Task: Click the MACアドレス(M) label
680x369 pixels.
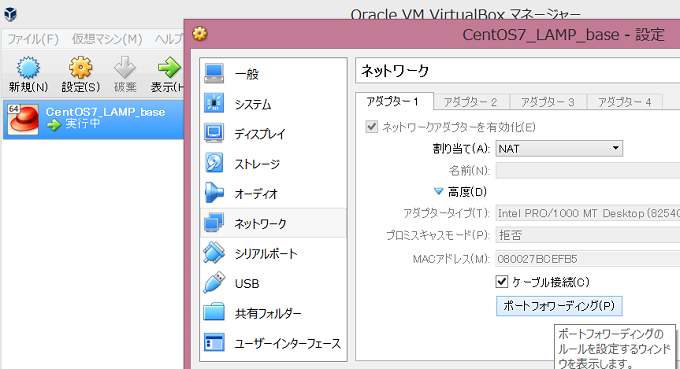Action: click(x=451, y=259)
